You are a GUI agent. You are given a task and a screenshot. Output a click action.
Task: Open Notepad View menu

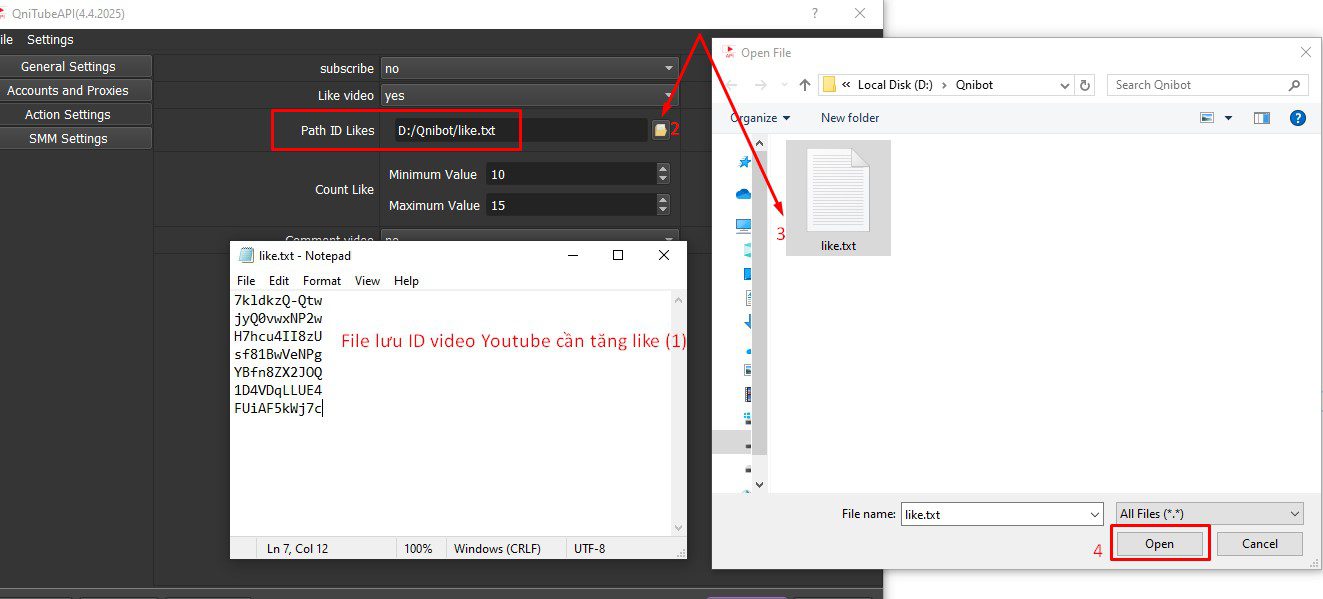tap(367, 281)
